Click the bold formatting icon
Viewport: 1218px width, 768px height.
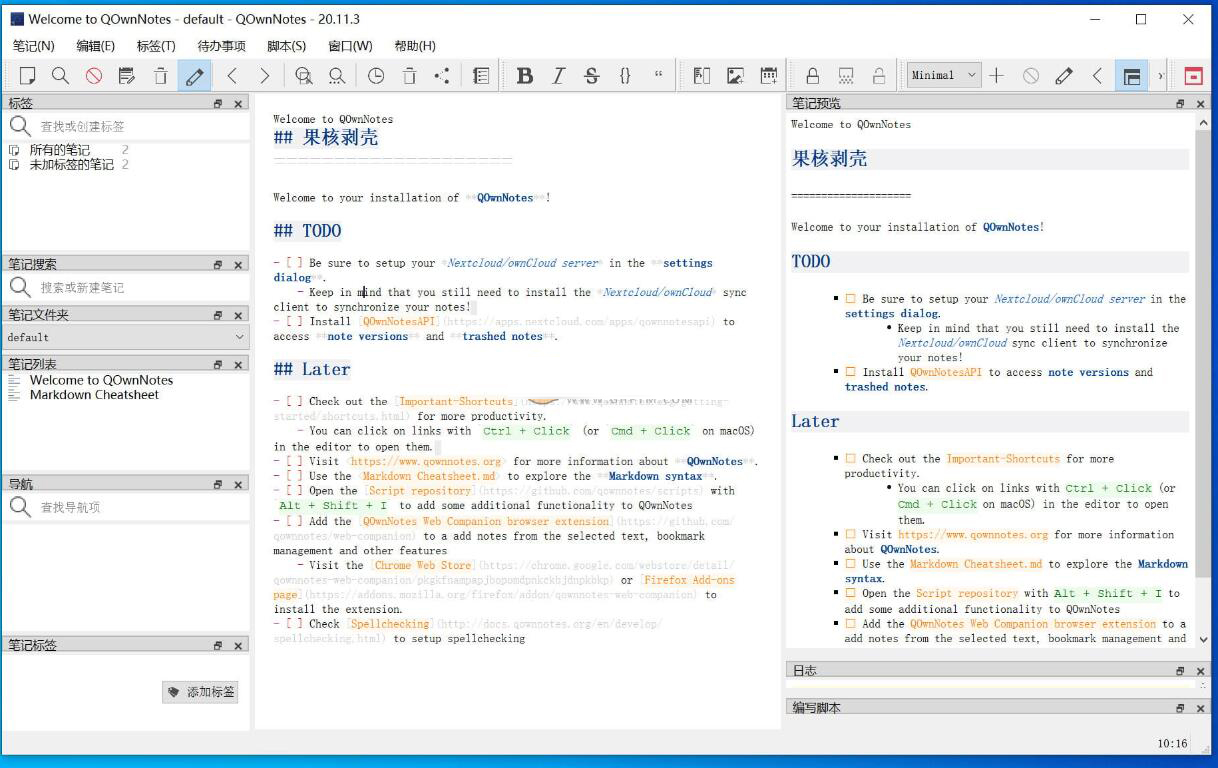coord(524,76)
